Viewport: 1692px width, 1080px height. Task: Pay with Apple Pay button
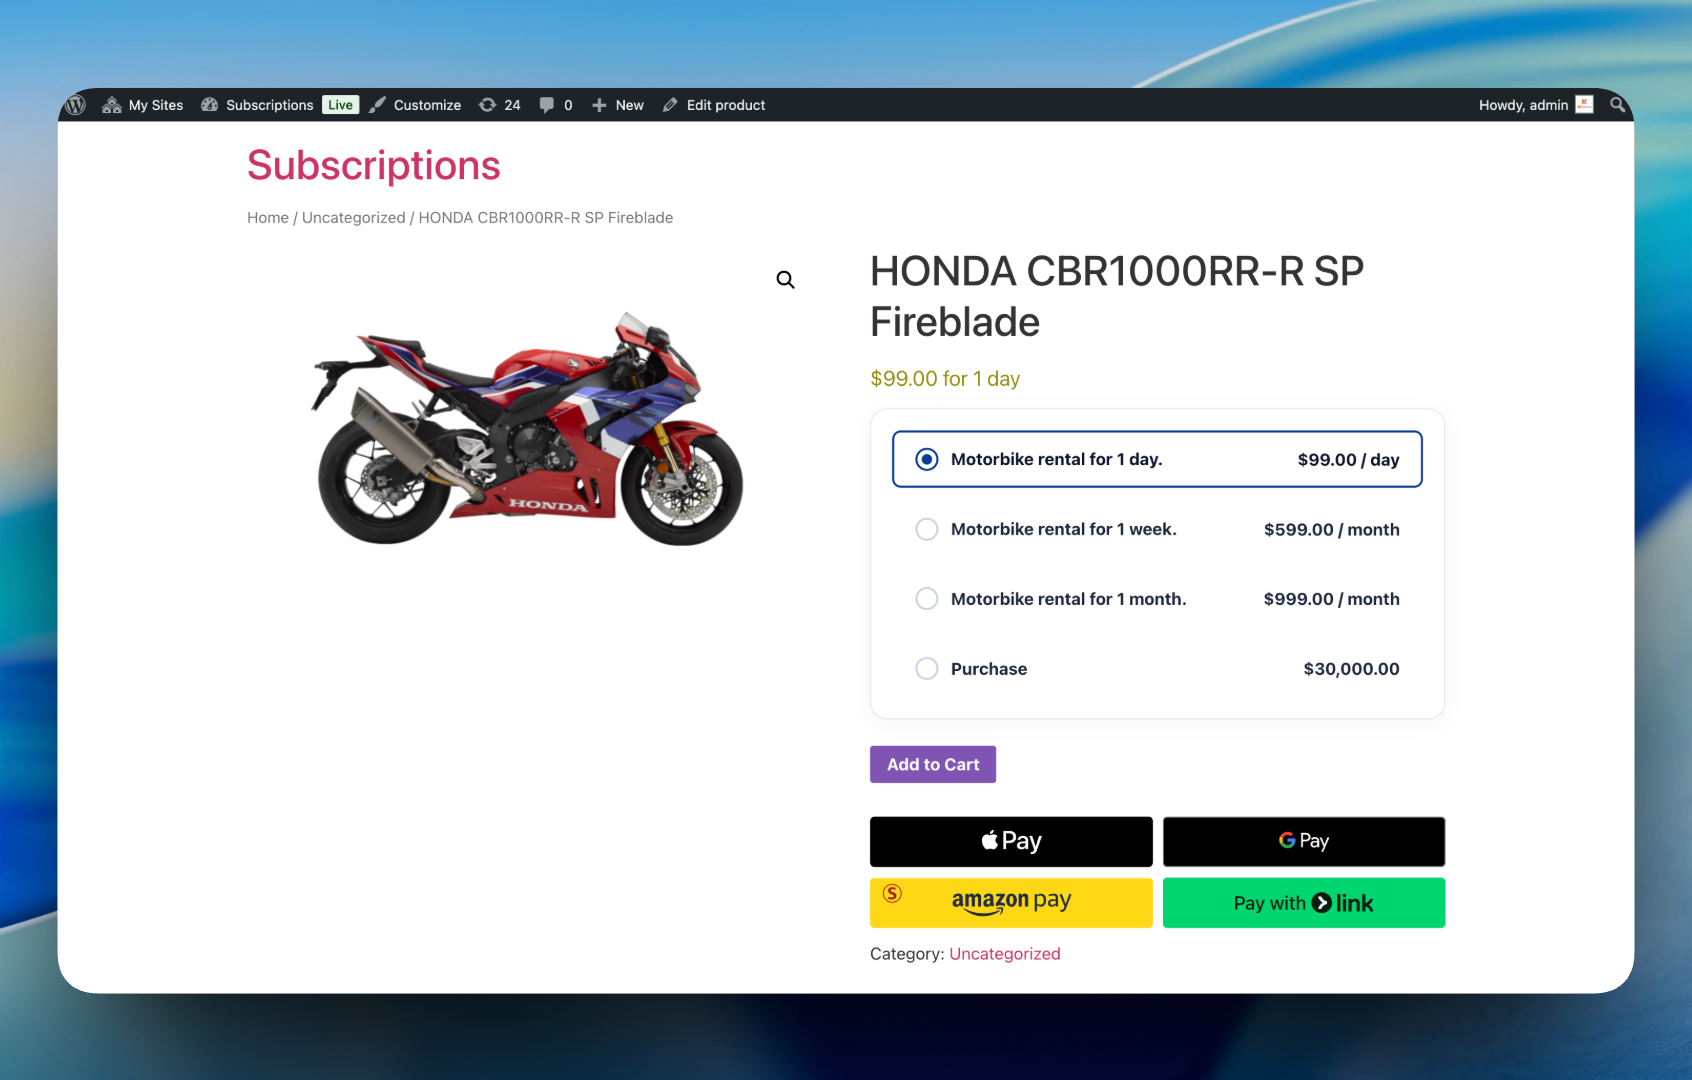pyautogui.click(x=1011, y=841)
